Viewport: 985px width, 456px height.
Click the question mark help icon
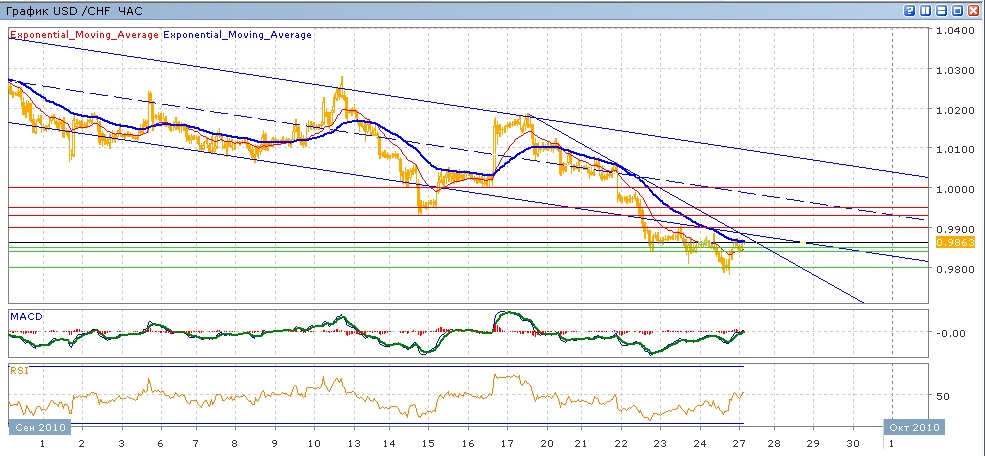[x=909, y=10]
